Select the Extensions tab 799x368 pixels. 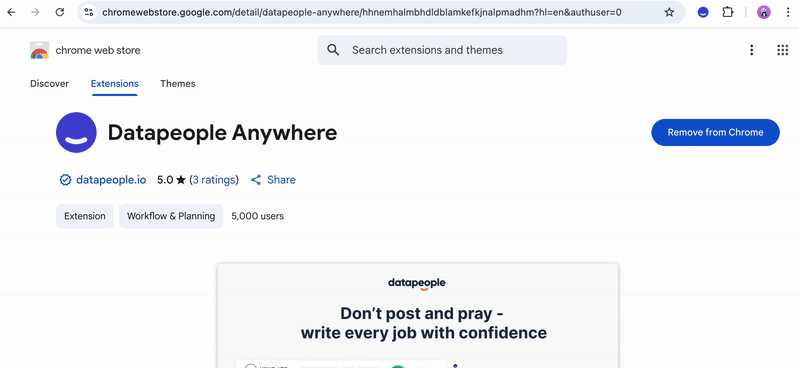click(115, 84)
